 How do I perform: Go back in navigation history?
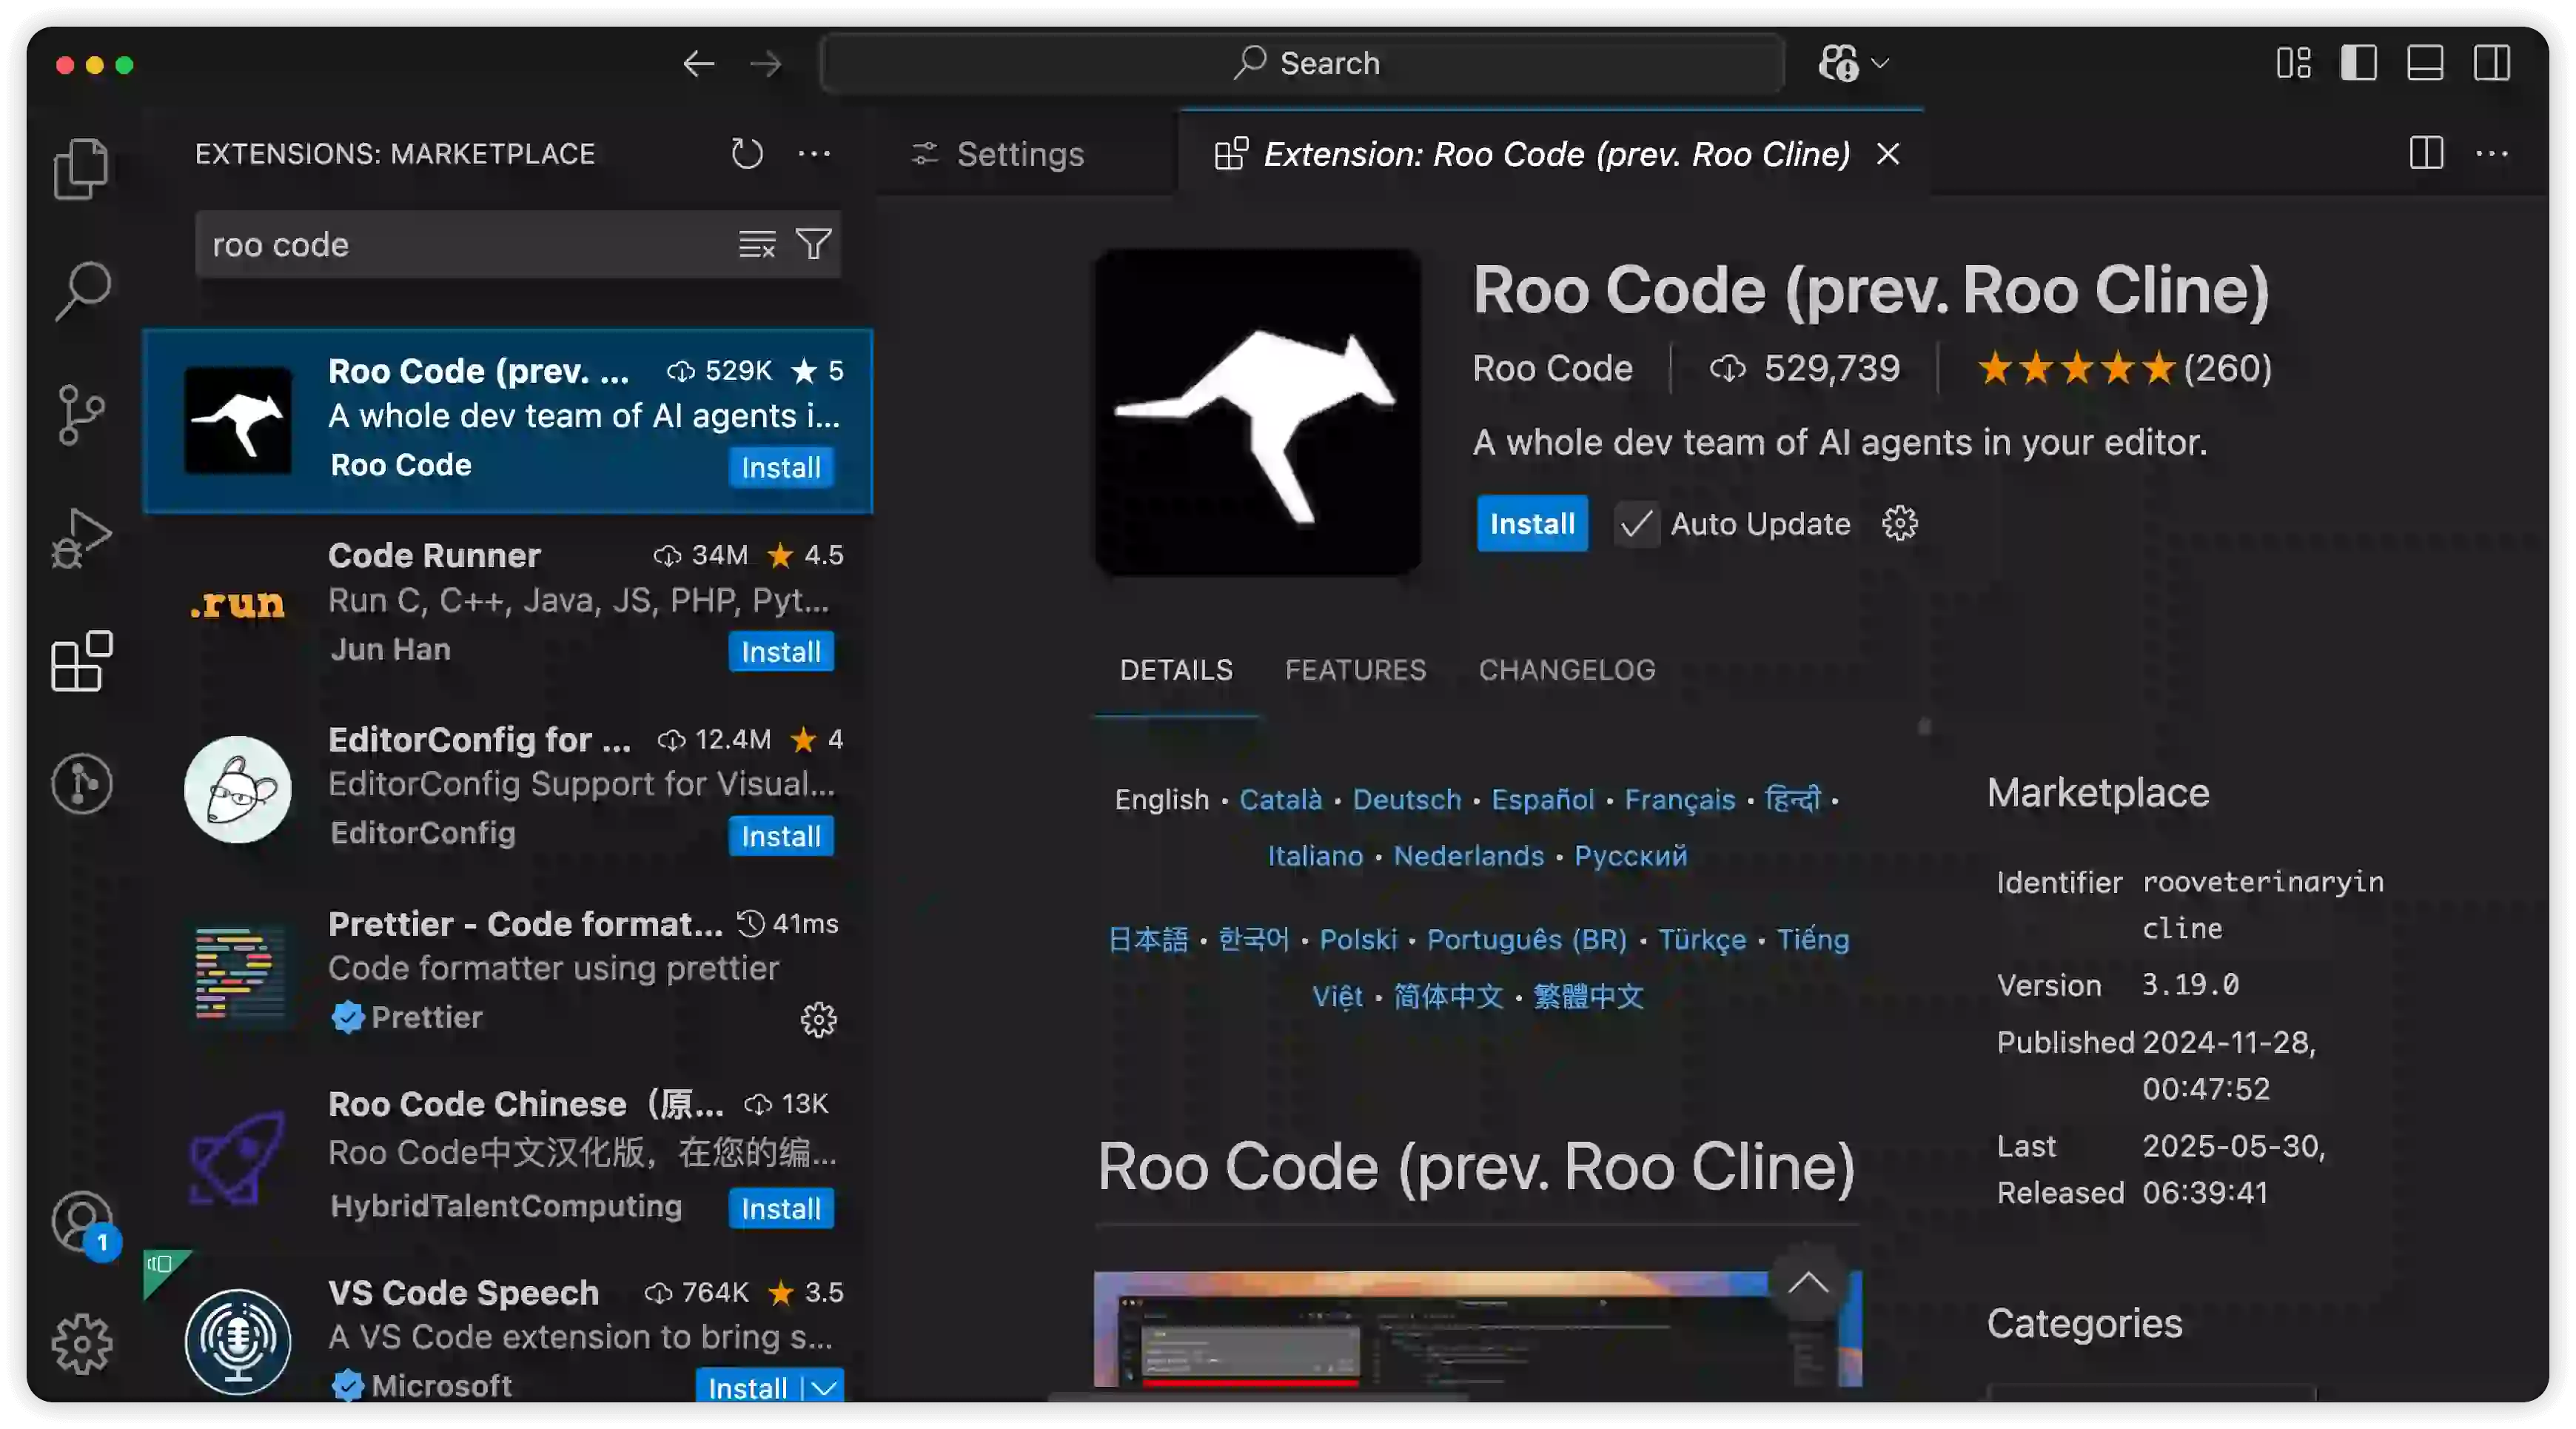click(x=699, y=64)
